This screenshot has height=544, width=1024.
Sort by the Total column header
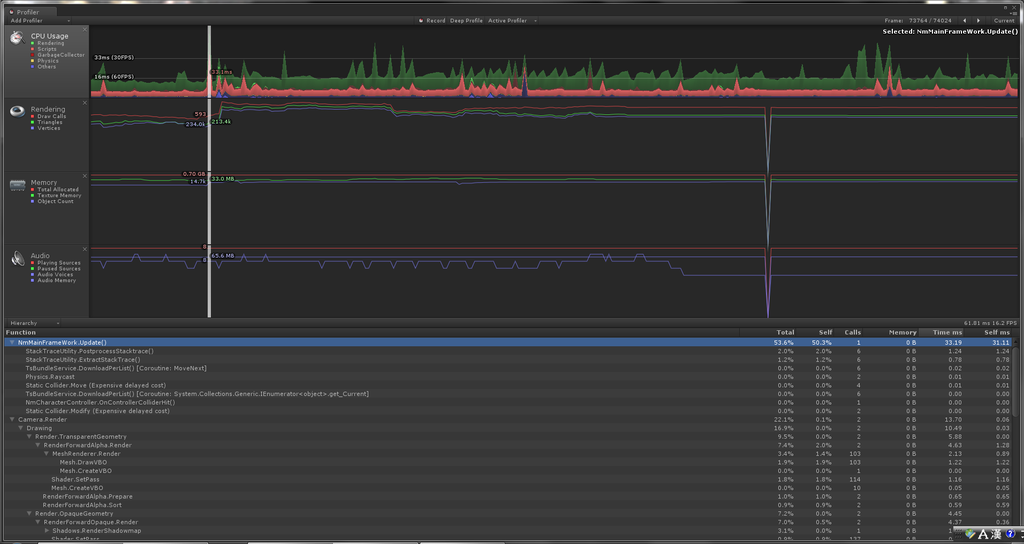click(x=785, y=332)
